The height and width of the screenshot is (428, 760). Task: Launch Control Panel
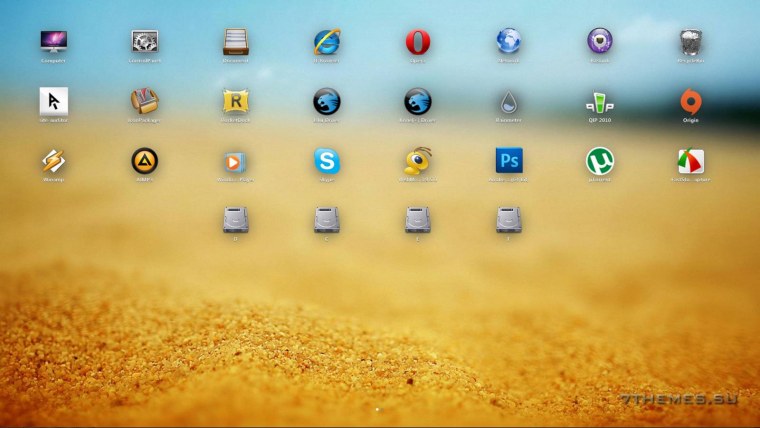145,41
